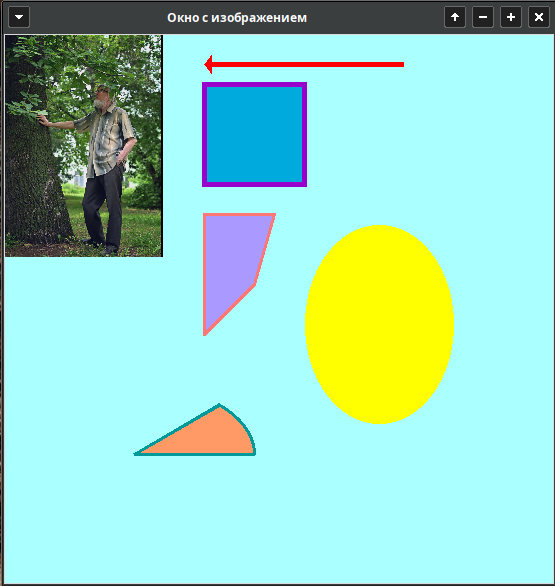The image size is (555, 586).
Task: Maximize the window with the plus button
Action: pyautogui.click(x=511, y=17)
